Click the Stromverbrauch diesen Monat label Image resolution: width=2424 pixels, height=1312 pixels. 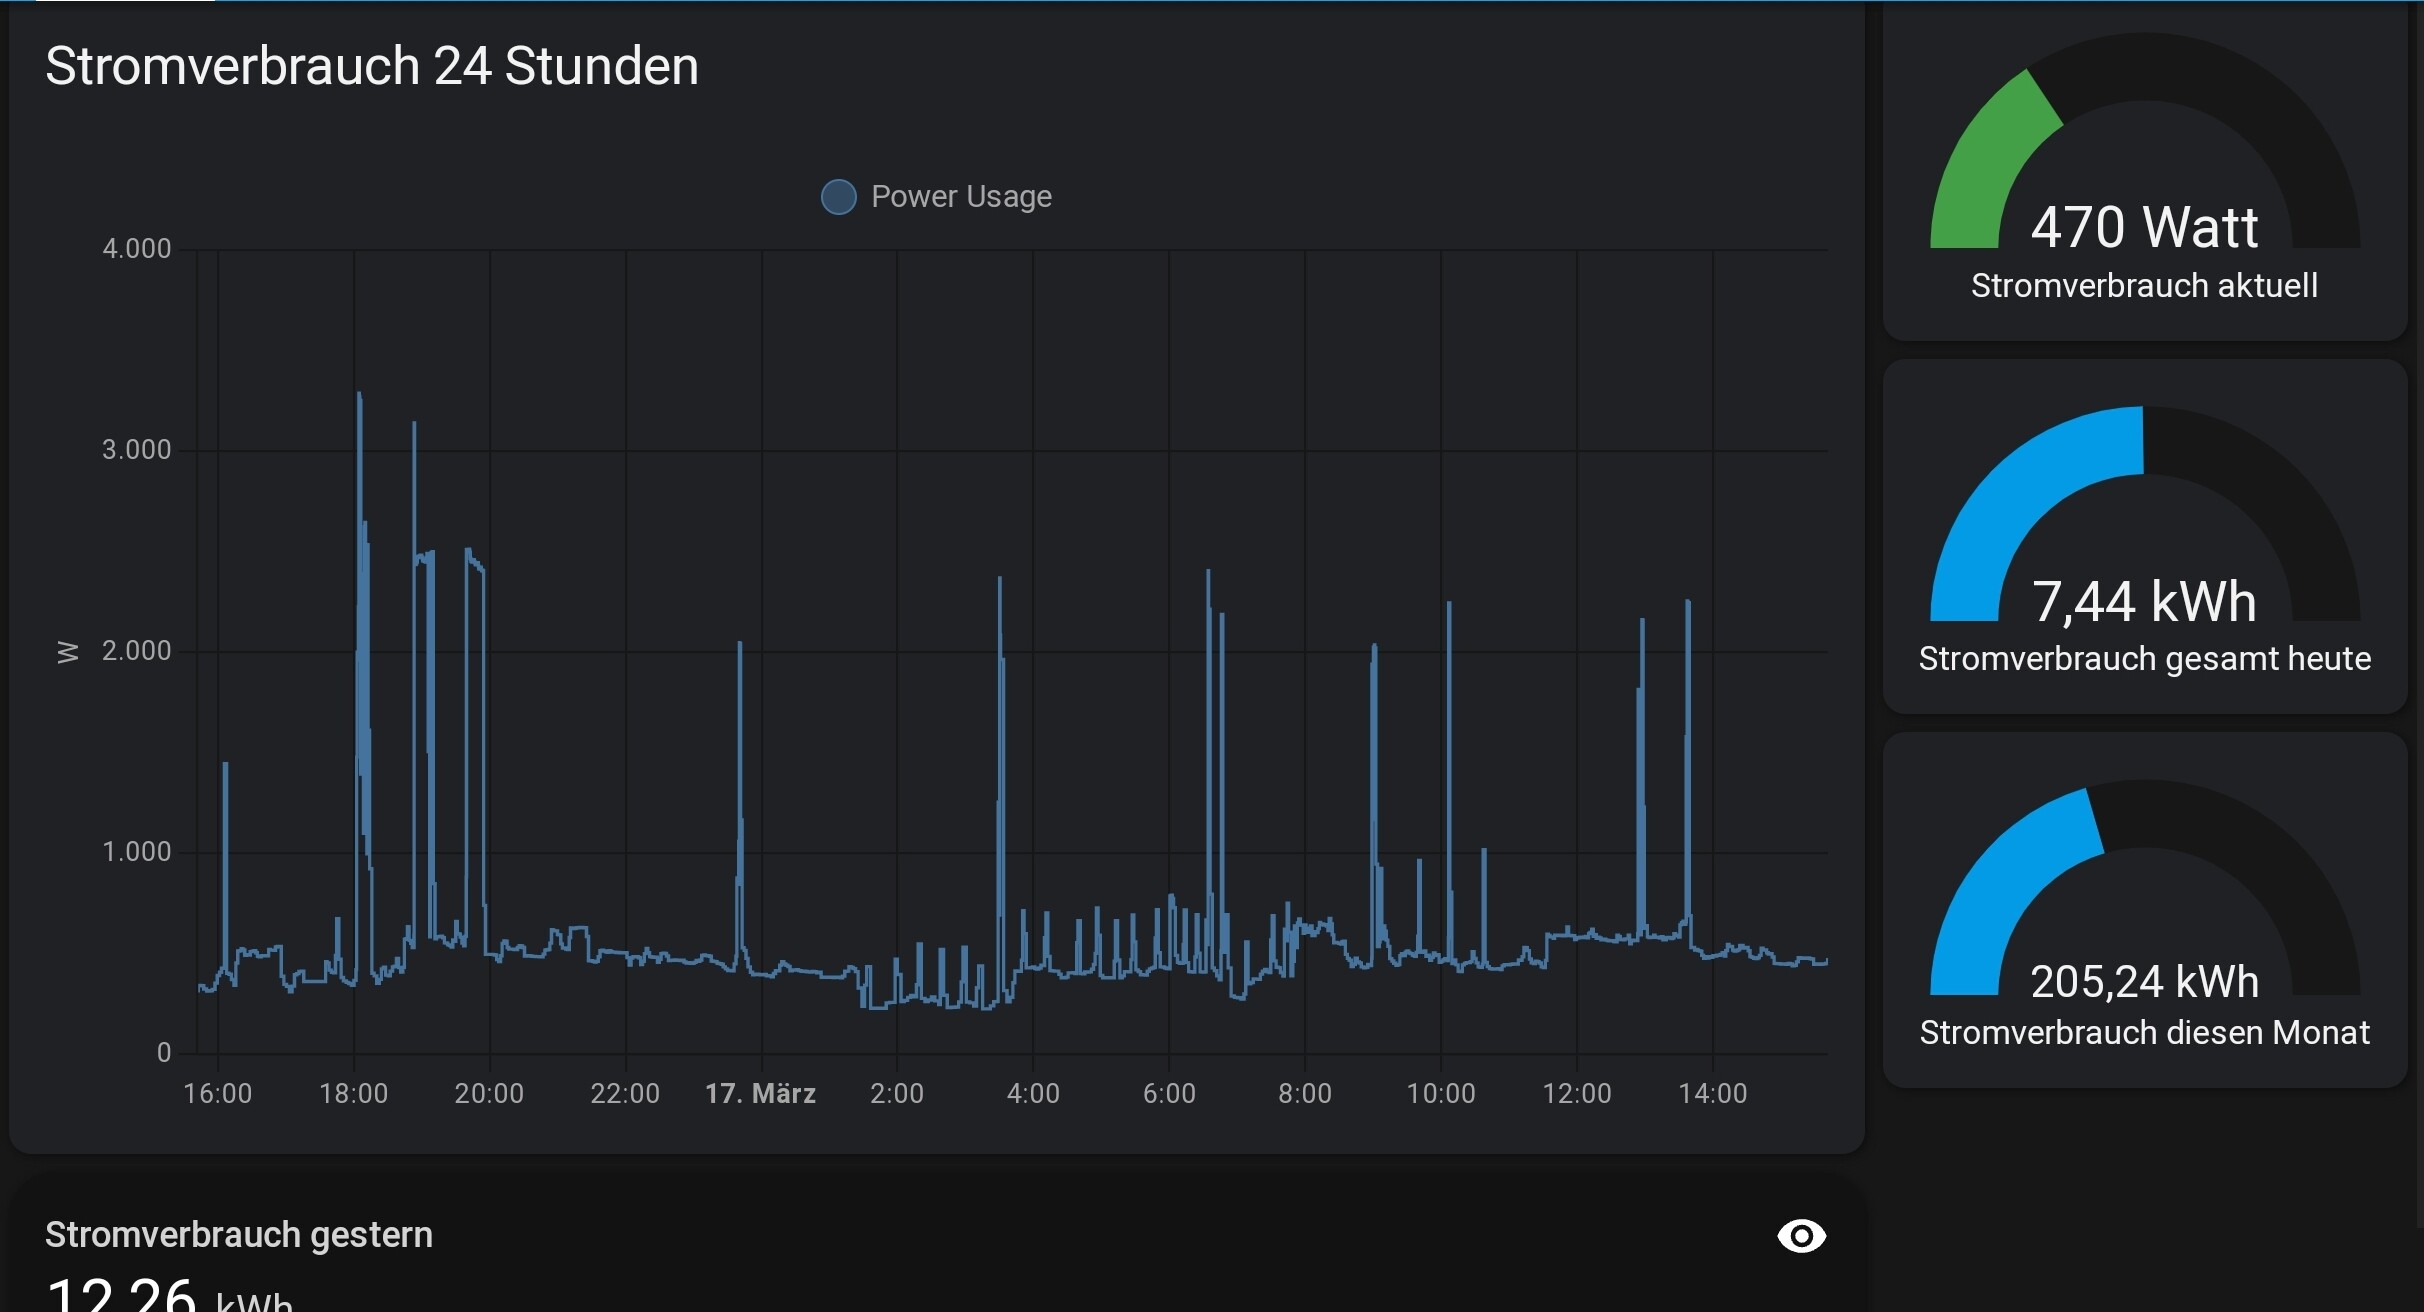[x=2144, y=1032]
